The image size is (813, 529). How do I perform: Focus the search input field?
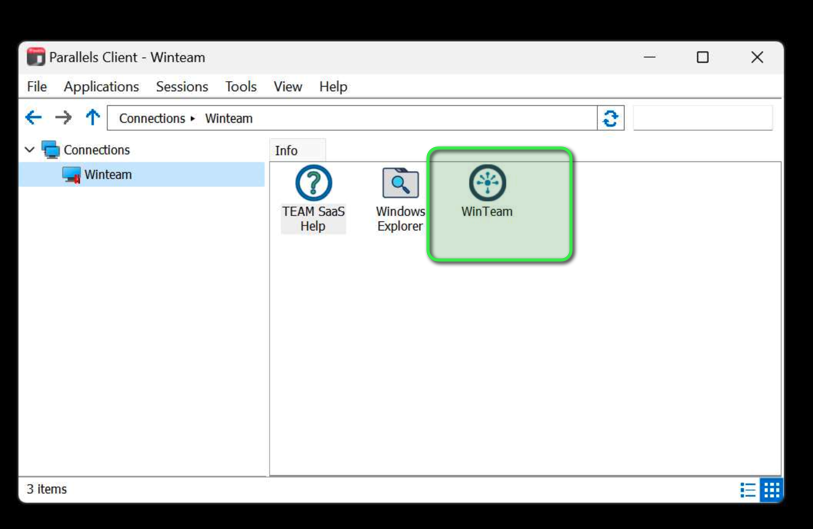703,118
